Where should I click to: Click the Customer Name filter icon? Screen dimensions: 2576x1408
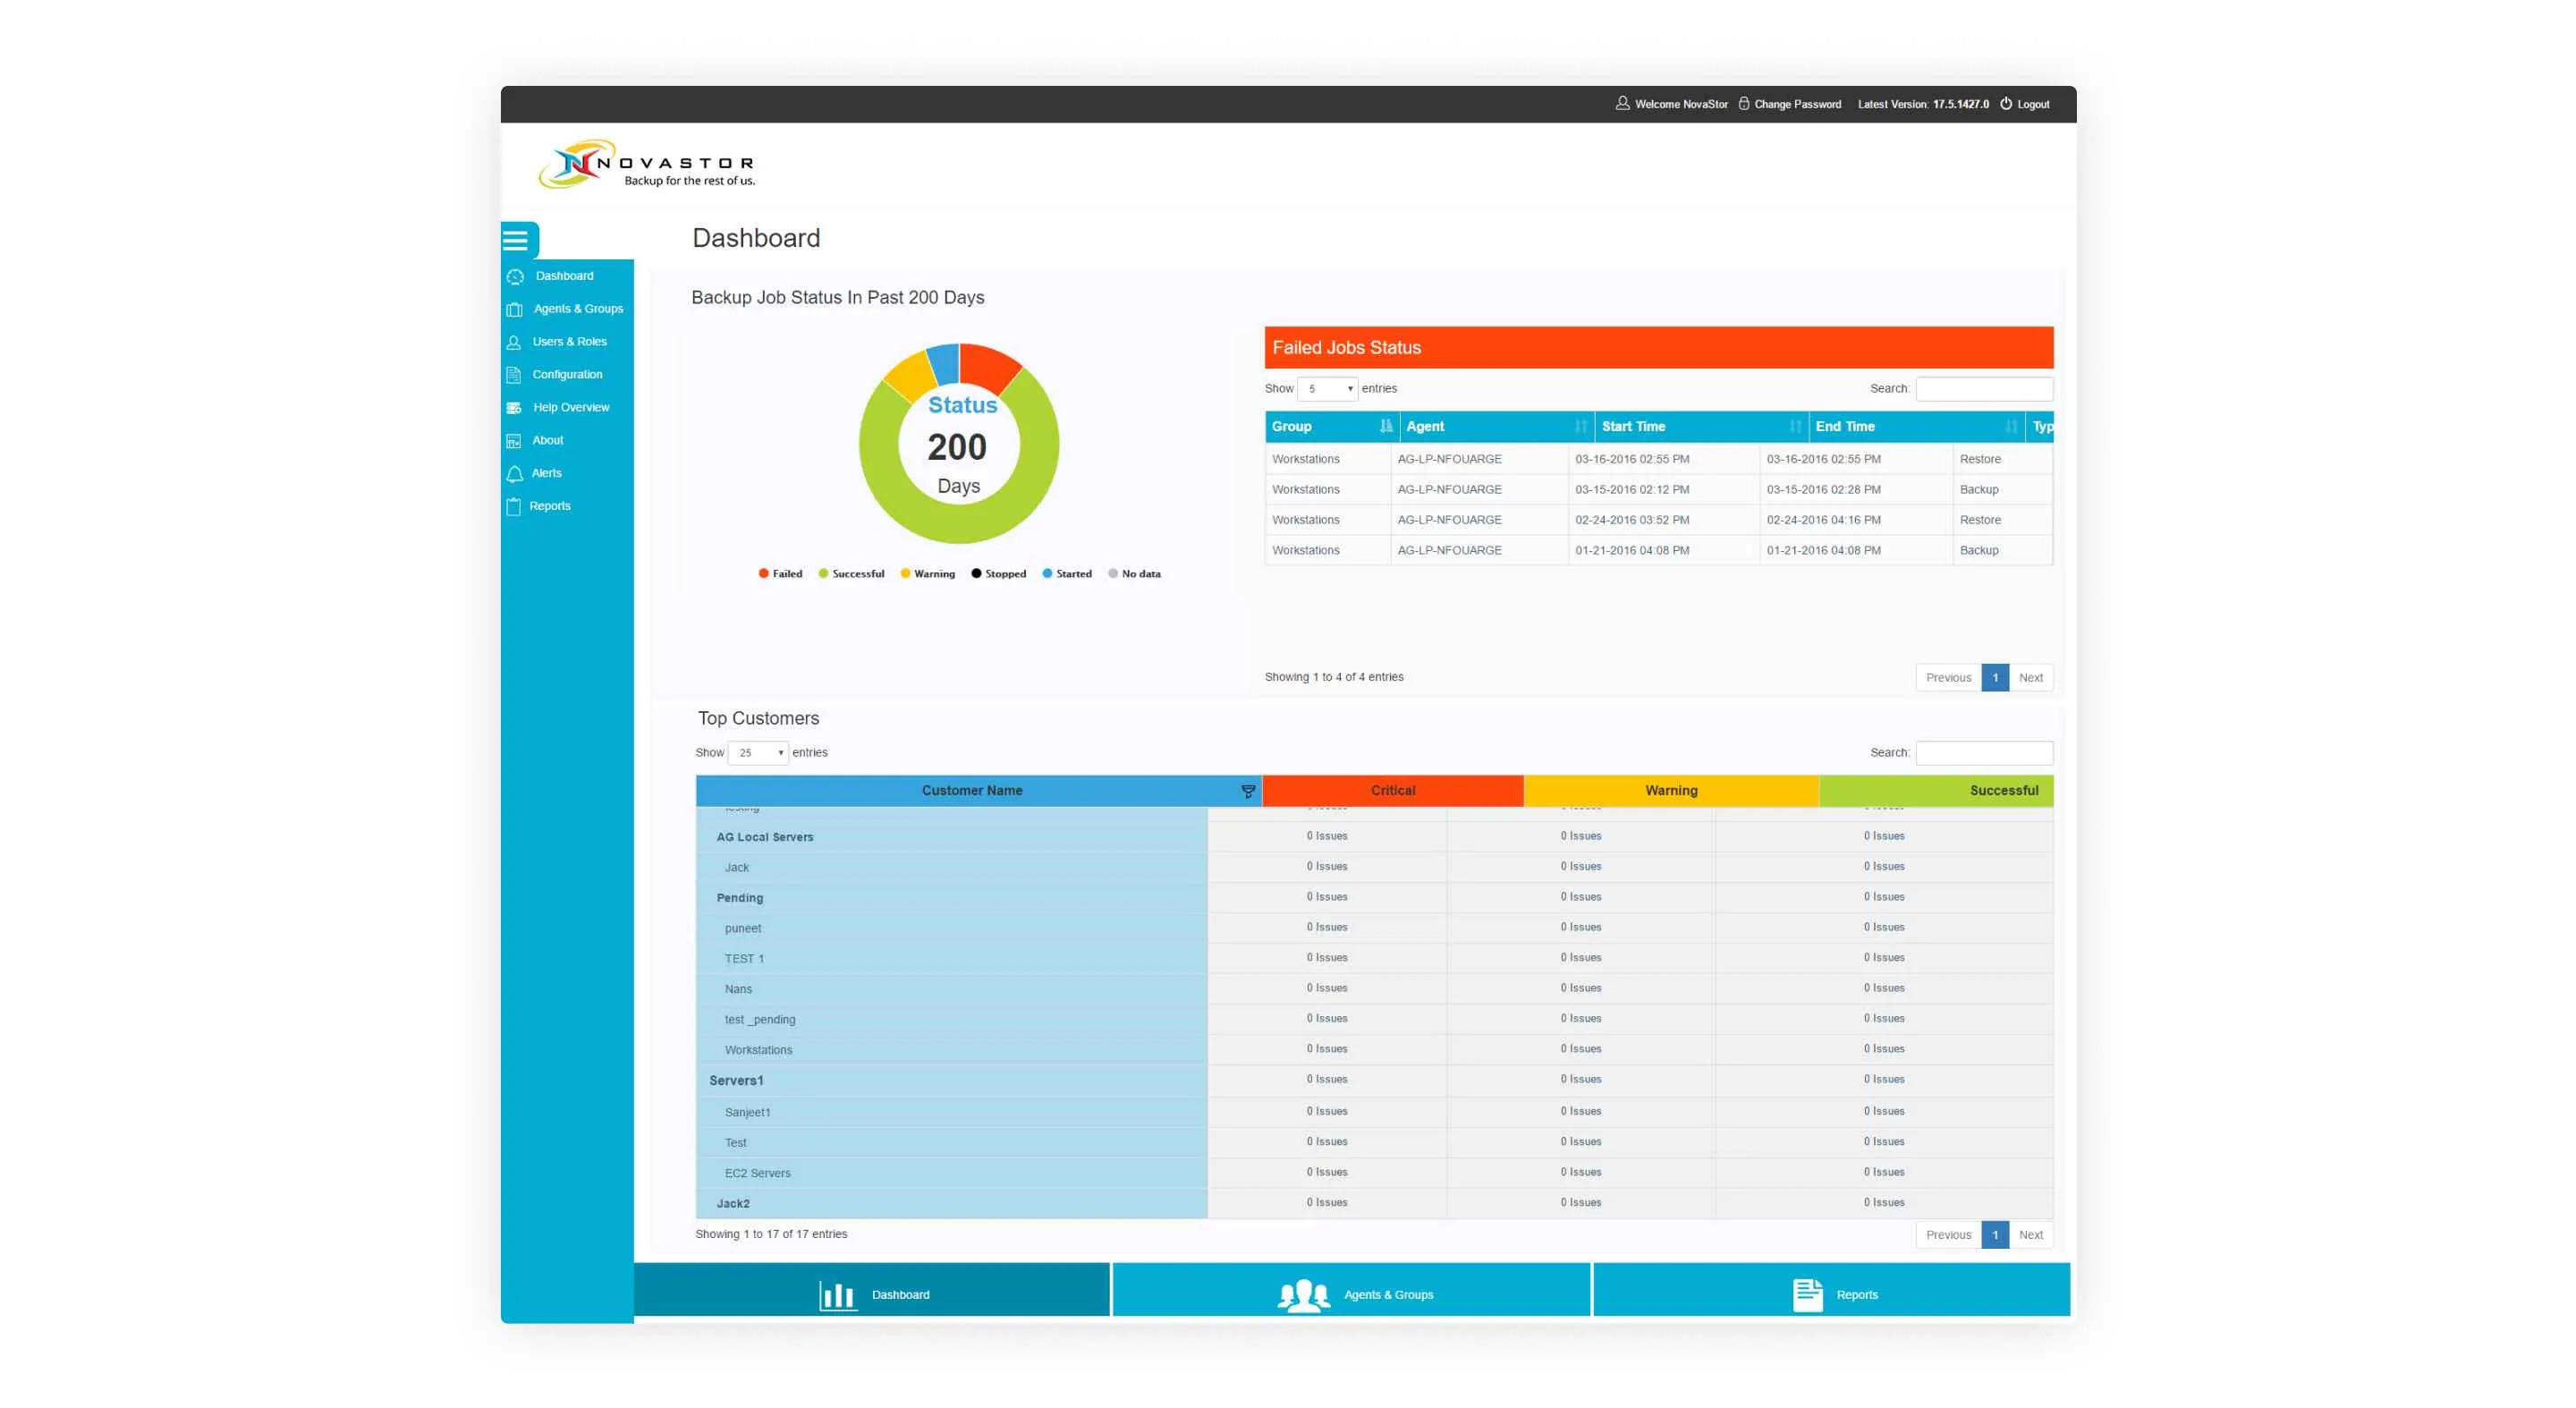[x=1247, y=791]
